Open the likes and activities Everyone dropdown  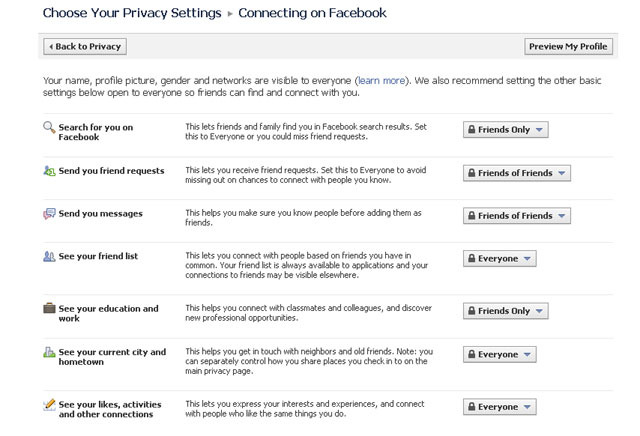coord(499,407)
